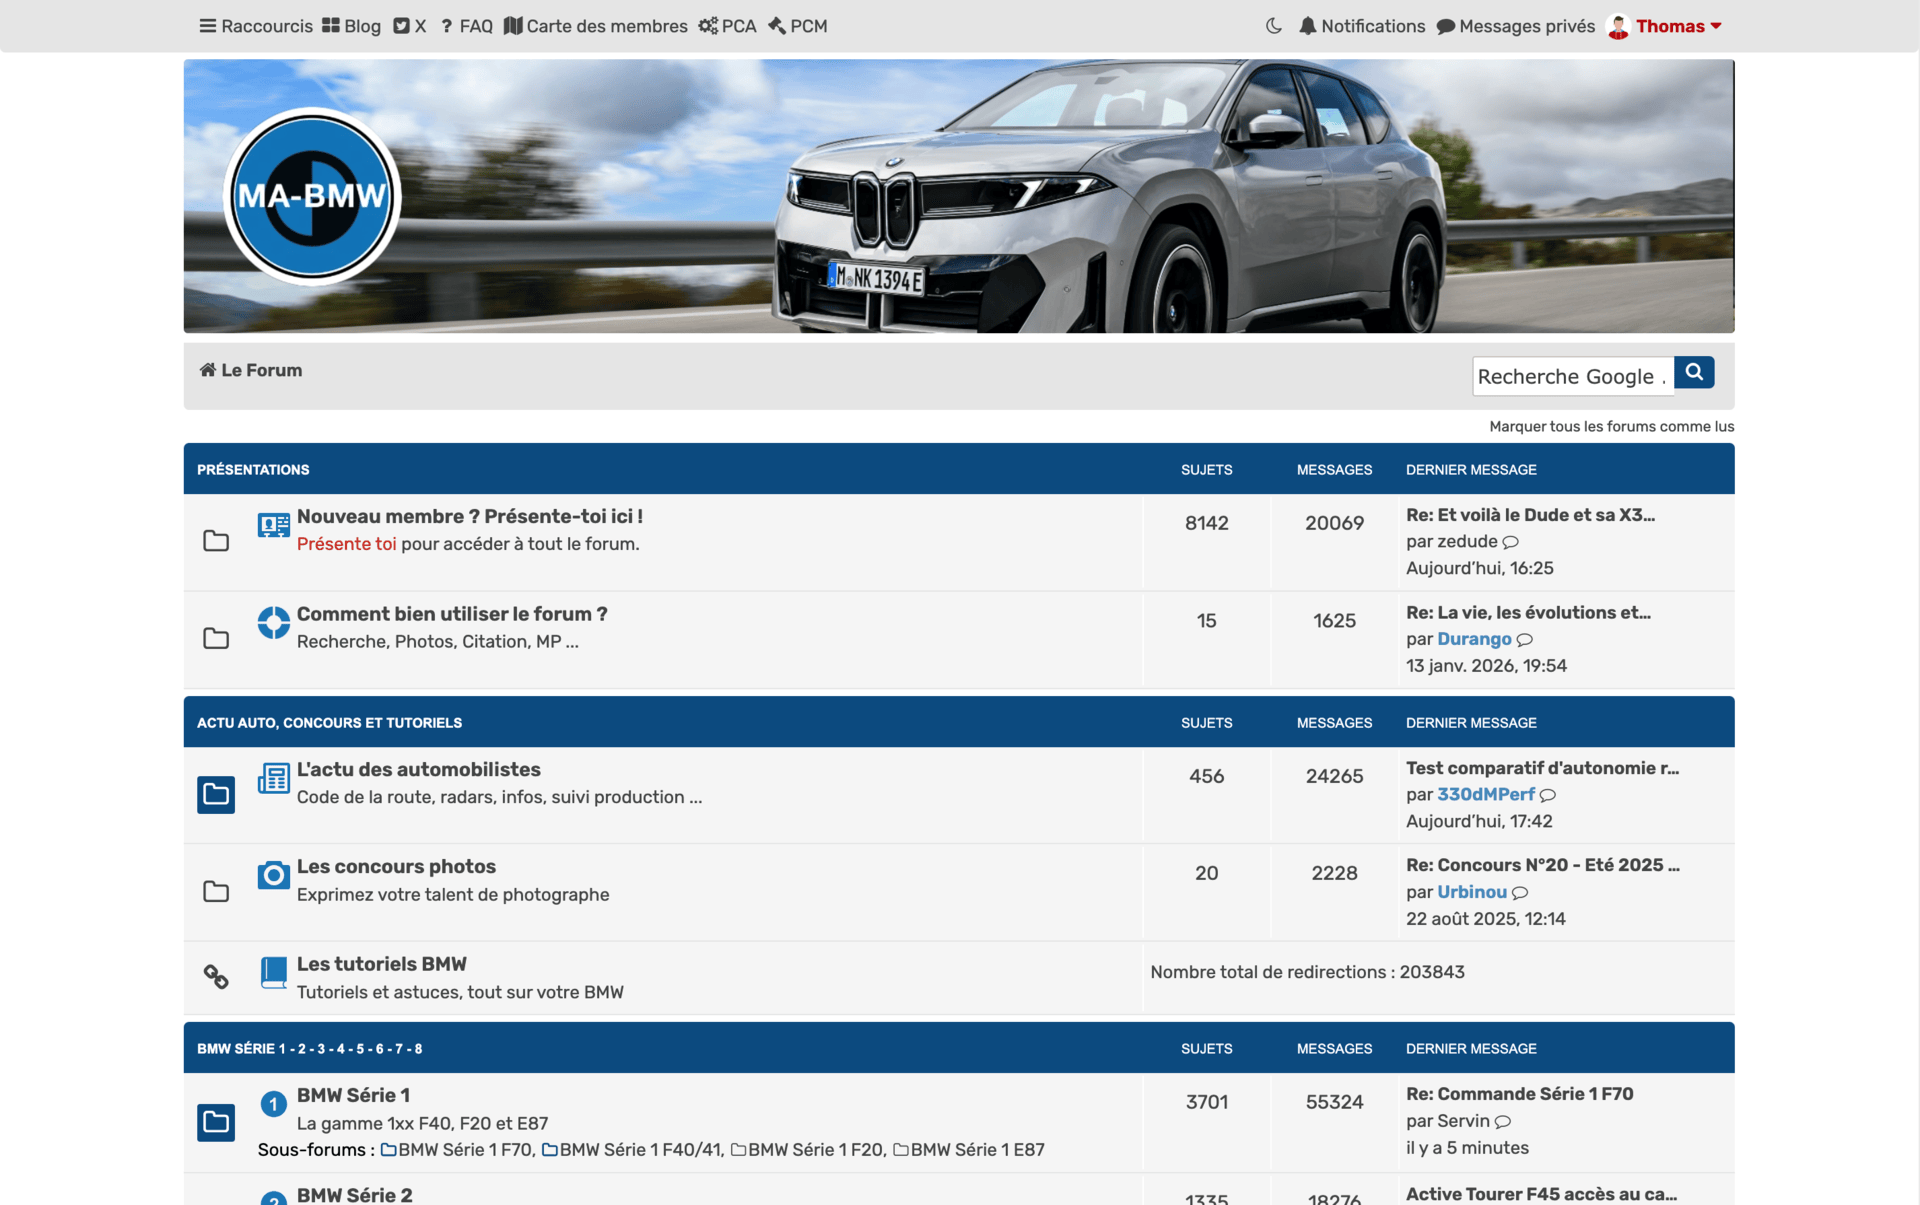This screenshot has width=1920, height=1205.
Task: Click the book icon beside Les tutoriels
Action: coord(273,972)
